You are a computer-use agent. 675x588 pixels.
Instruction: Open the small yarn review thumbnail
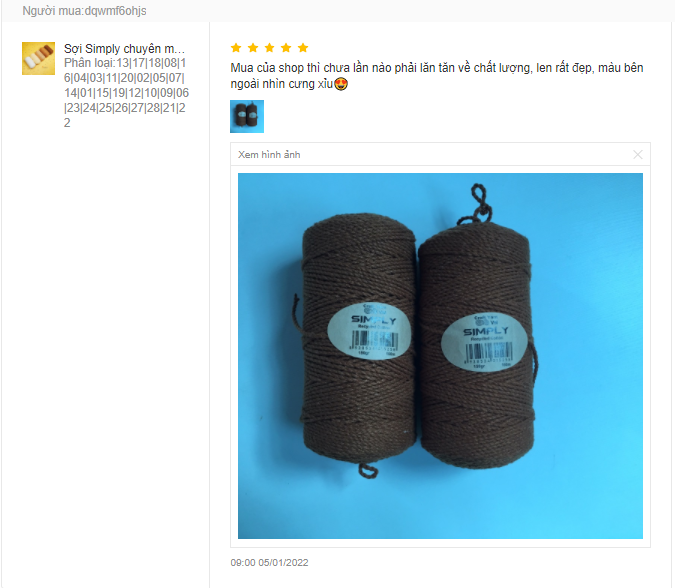point(247,117)
